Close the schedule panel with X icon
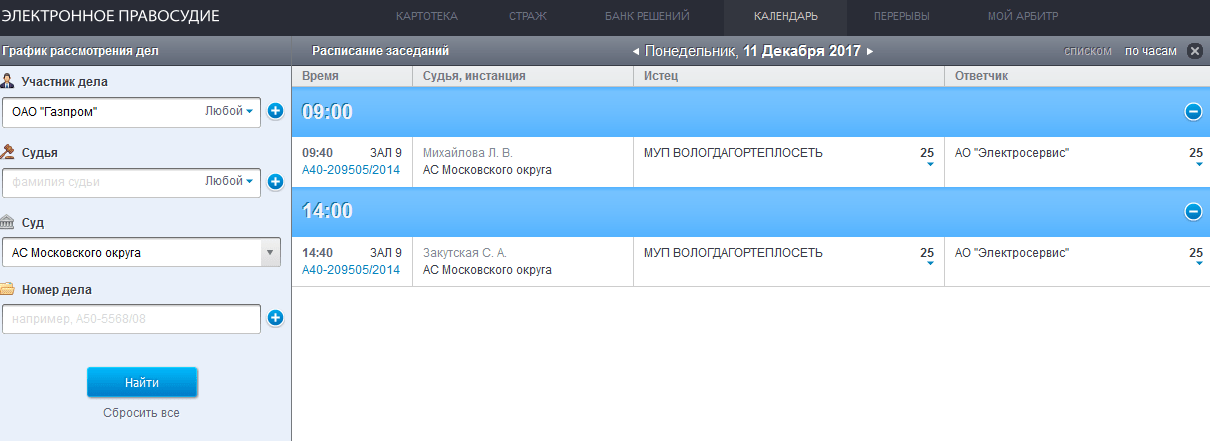Image resolution: width=1210 pixels, height=441 pixels. coord(1194,51)
